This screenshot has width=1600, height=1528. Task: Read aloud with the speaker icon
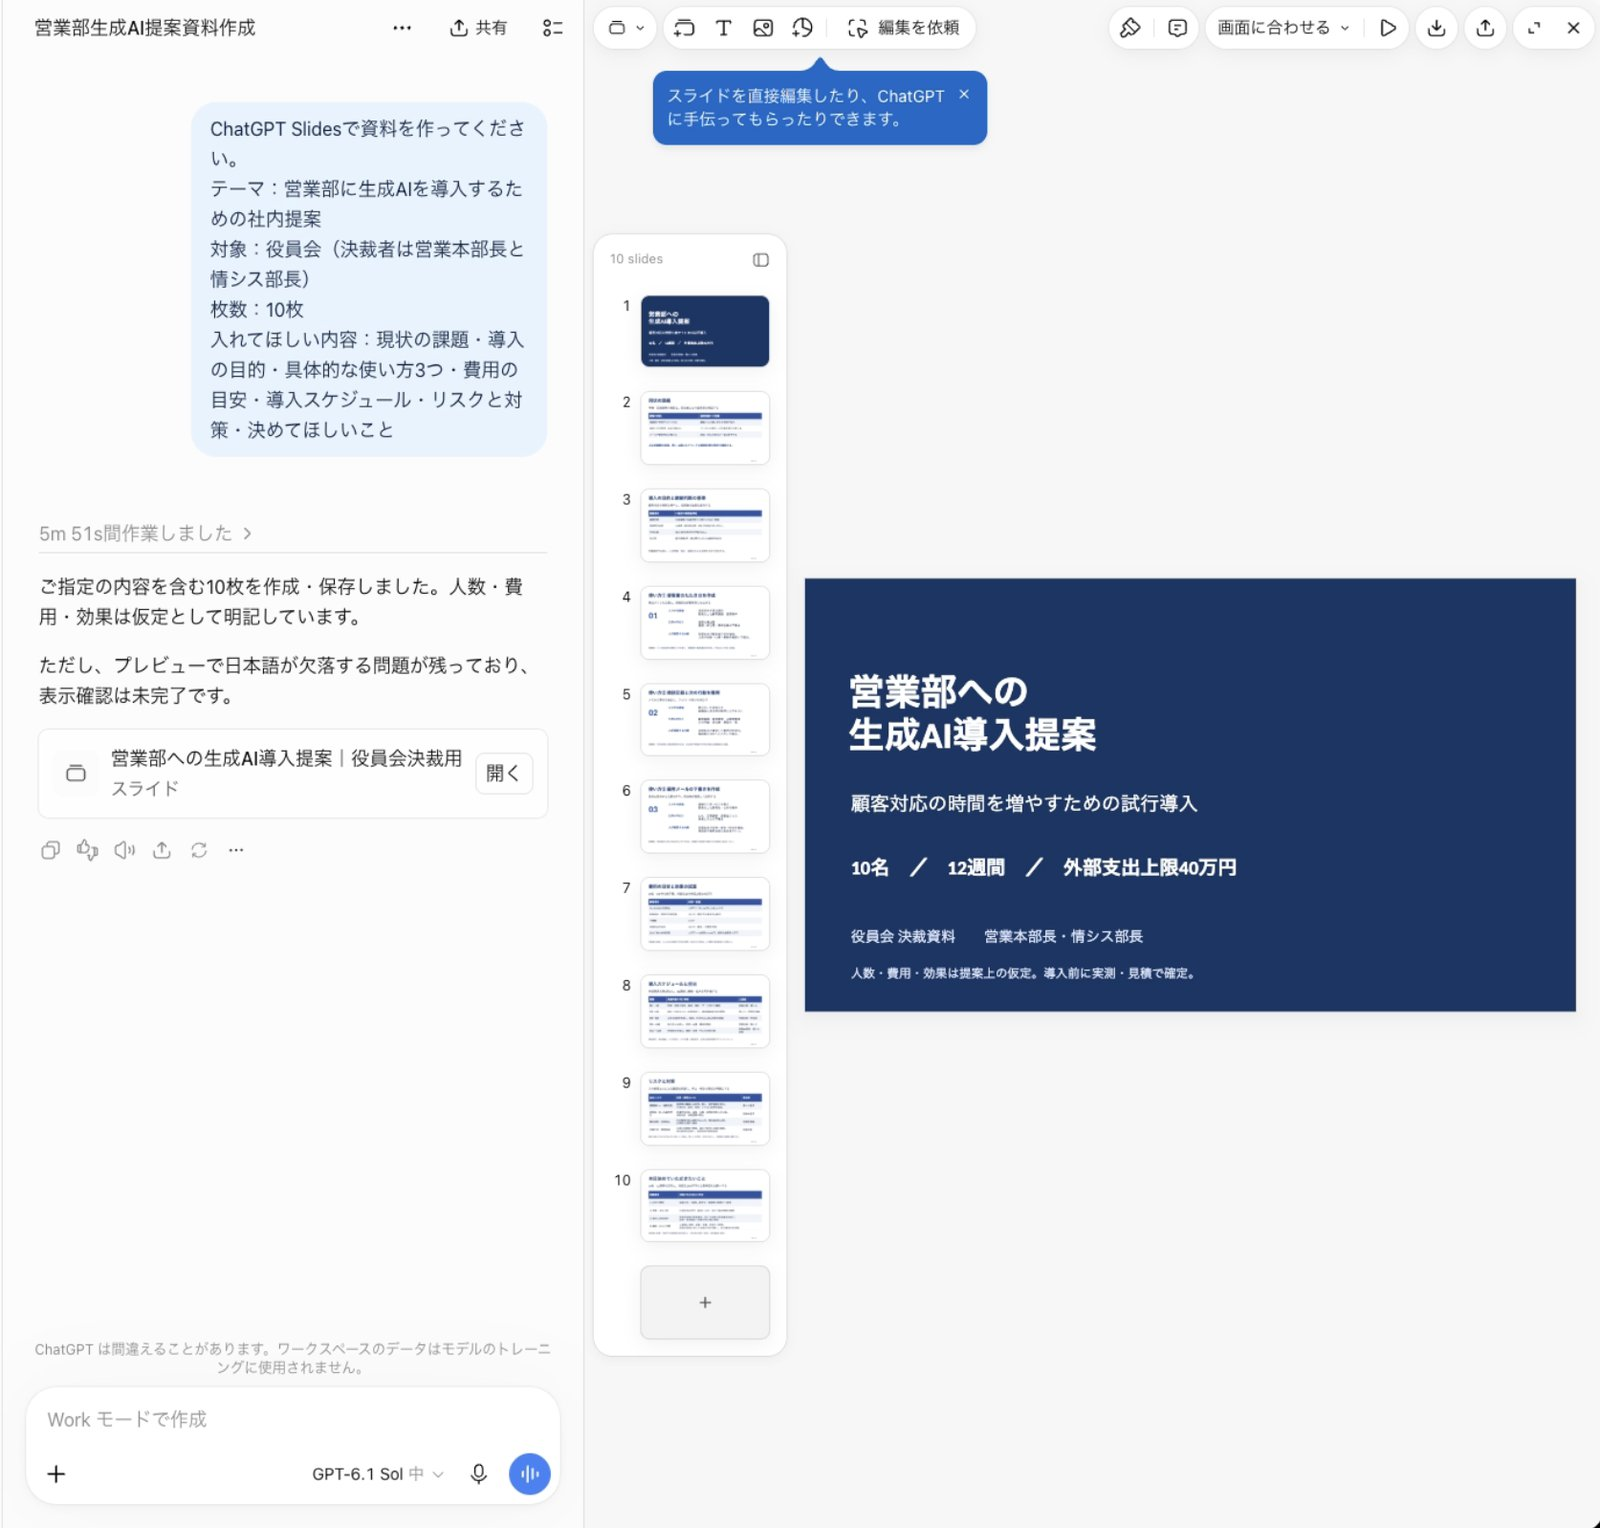click(124, 850)
